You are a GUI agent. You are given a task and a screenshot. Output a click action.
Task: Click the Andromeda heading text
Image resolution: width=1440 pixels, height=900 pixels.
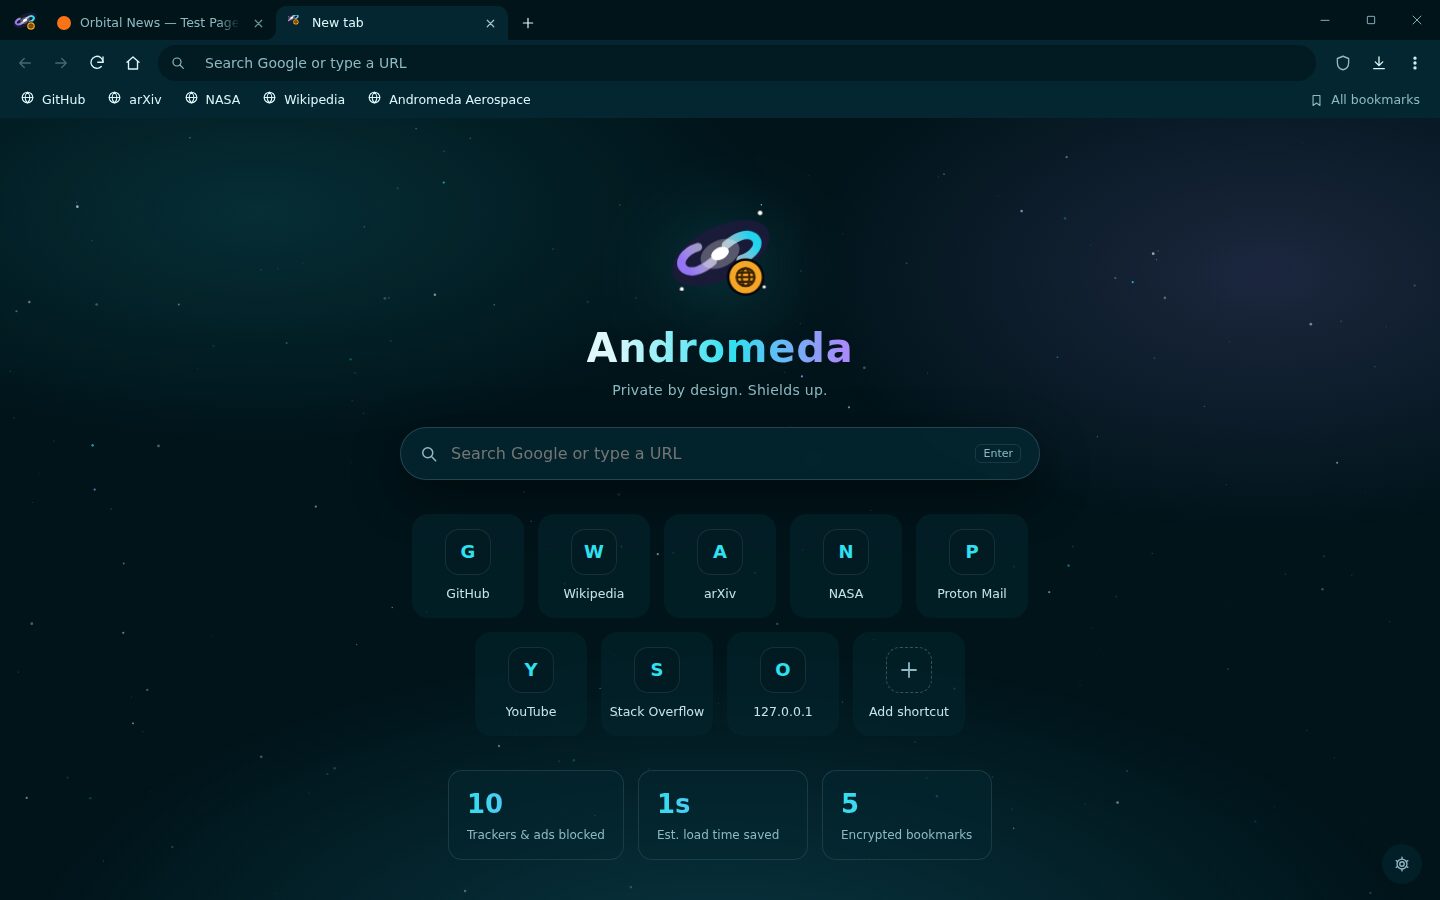pos(719,347)
